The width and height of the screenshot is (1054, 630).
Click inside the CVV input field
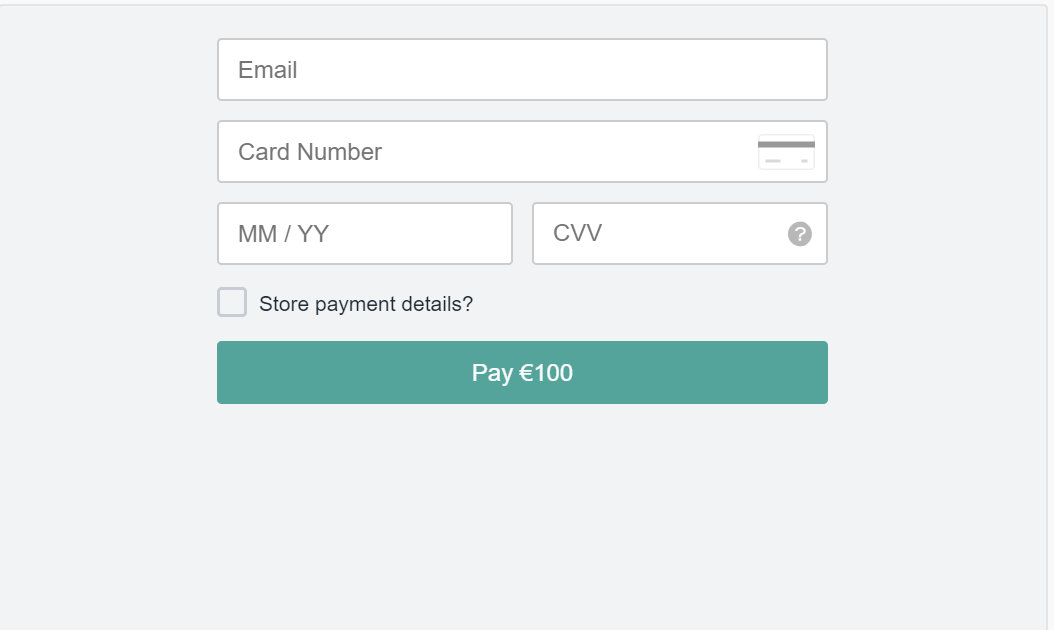(660, 234)
